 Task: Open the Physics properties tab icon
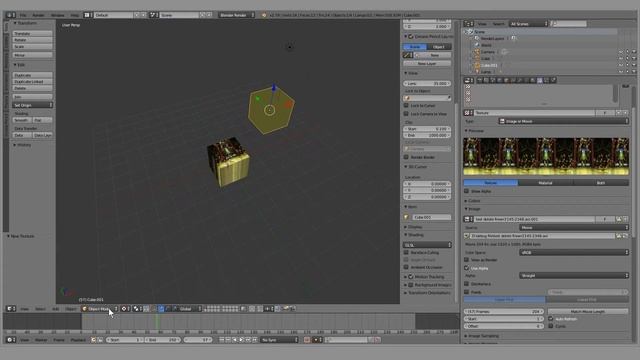point(553,80)
